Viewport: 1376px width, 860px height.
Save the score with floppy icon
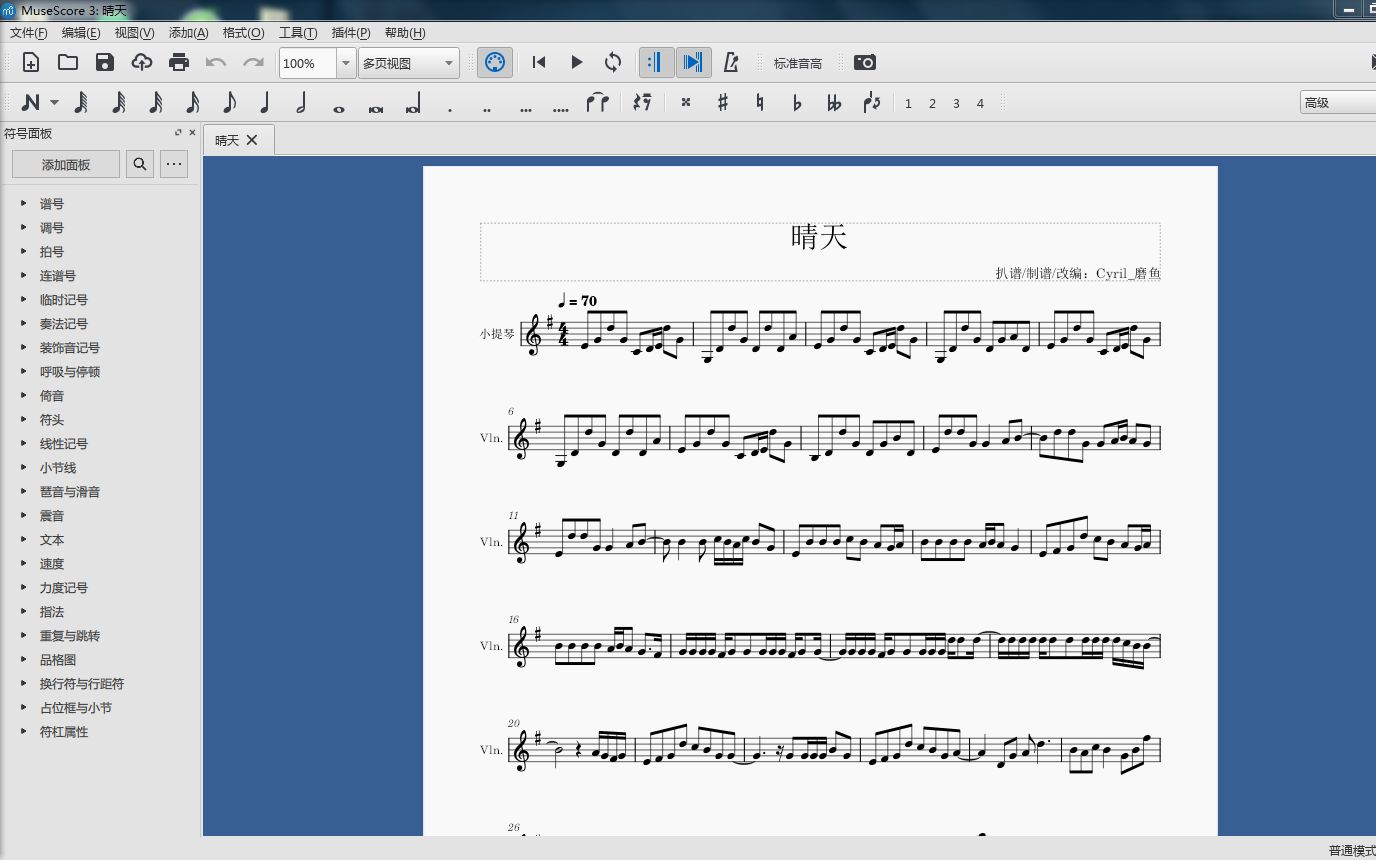pyautogui.click(x=105, y=62)
